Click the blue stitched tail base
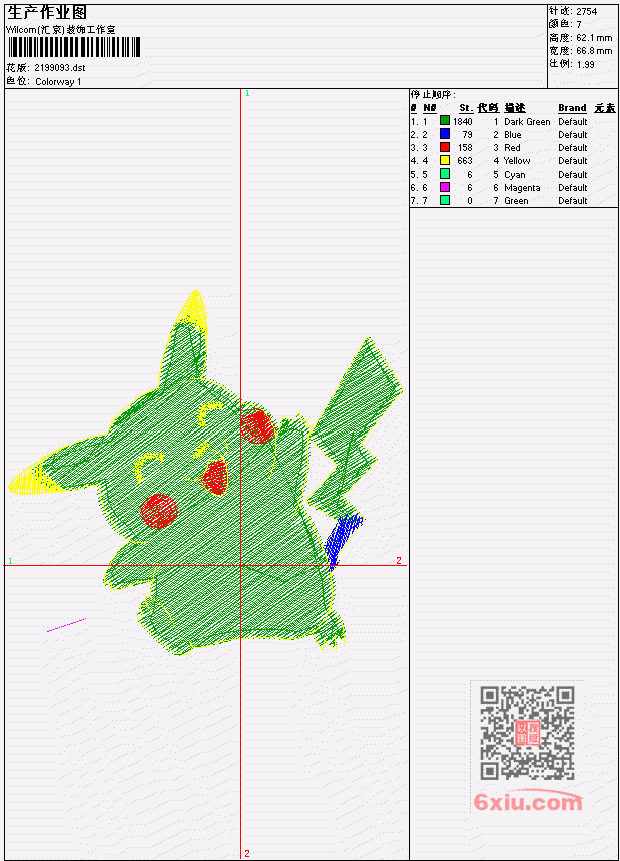 click(x=342, y=540)
